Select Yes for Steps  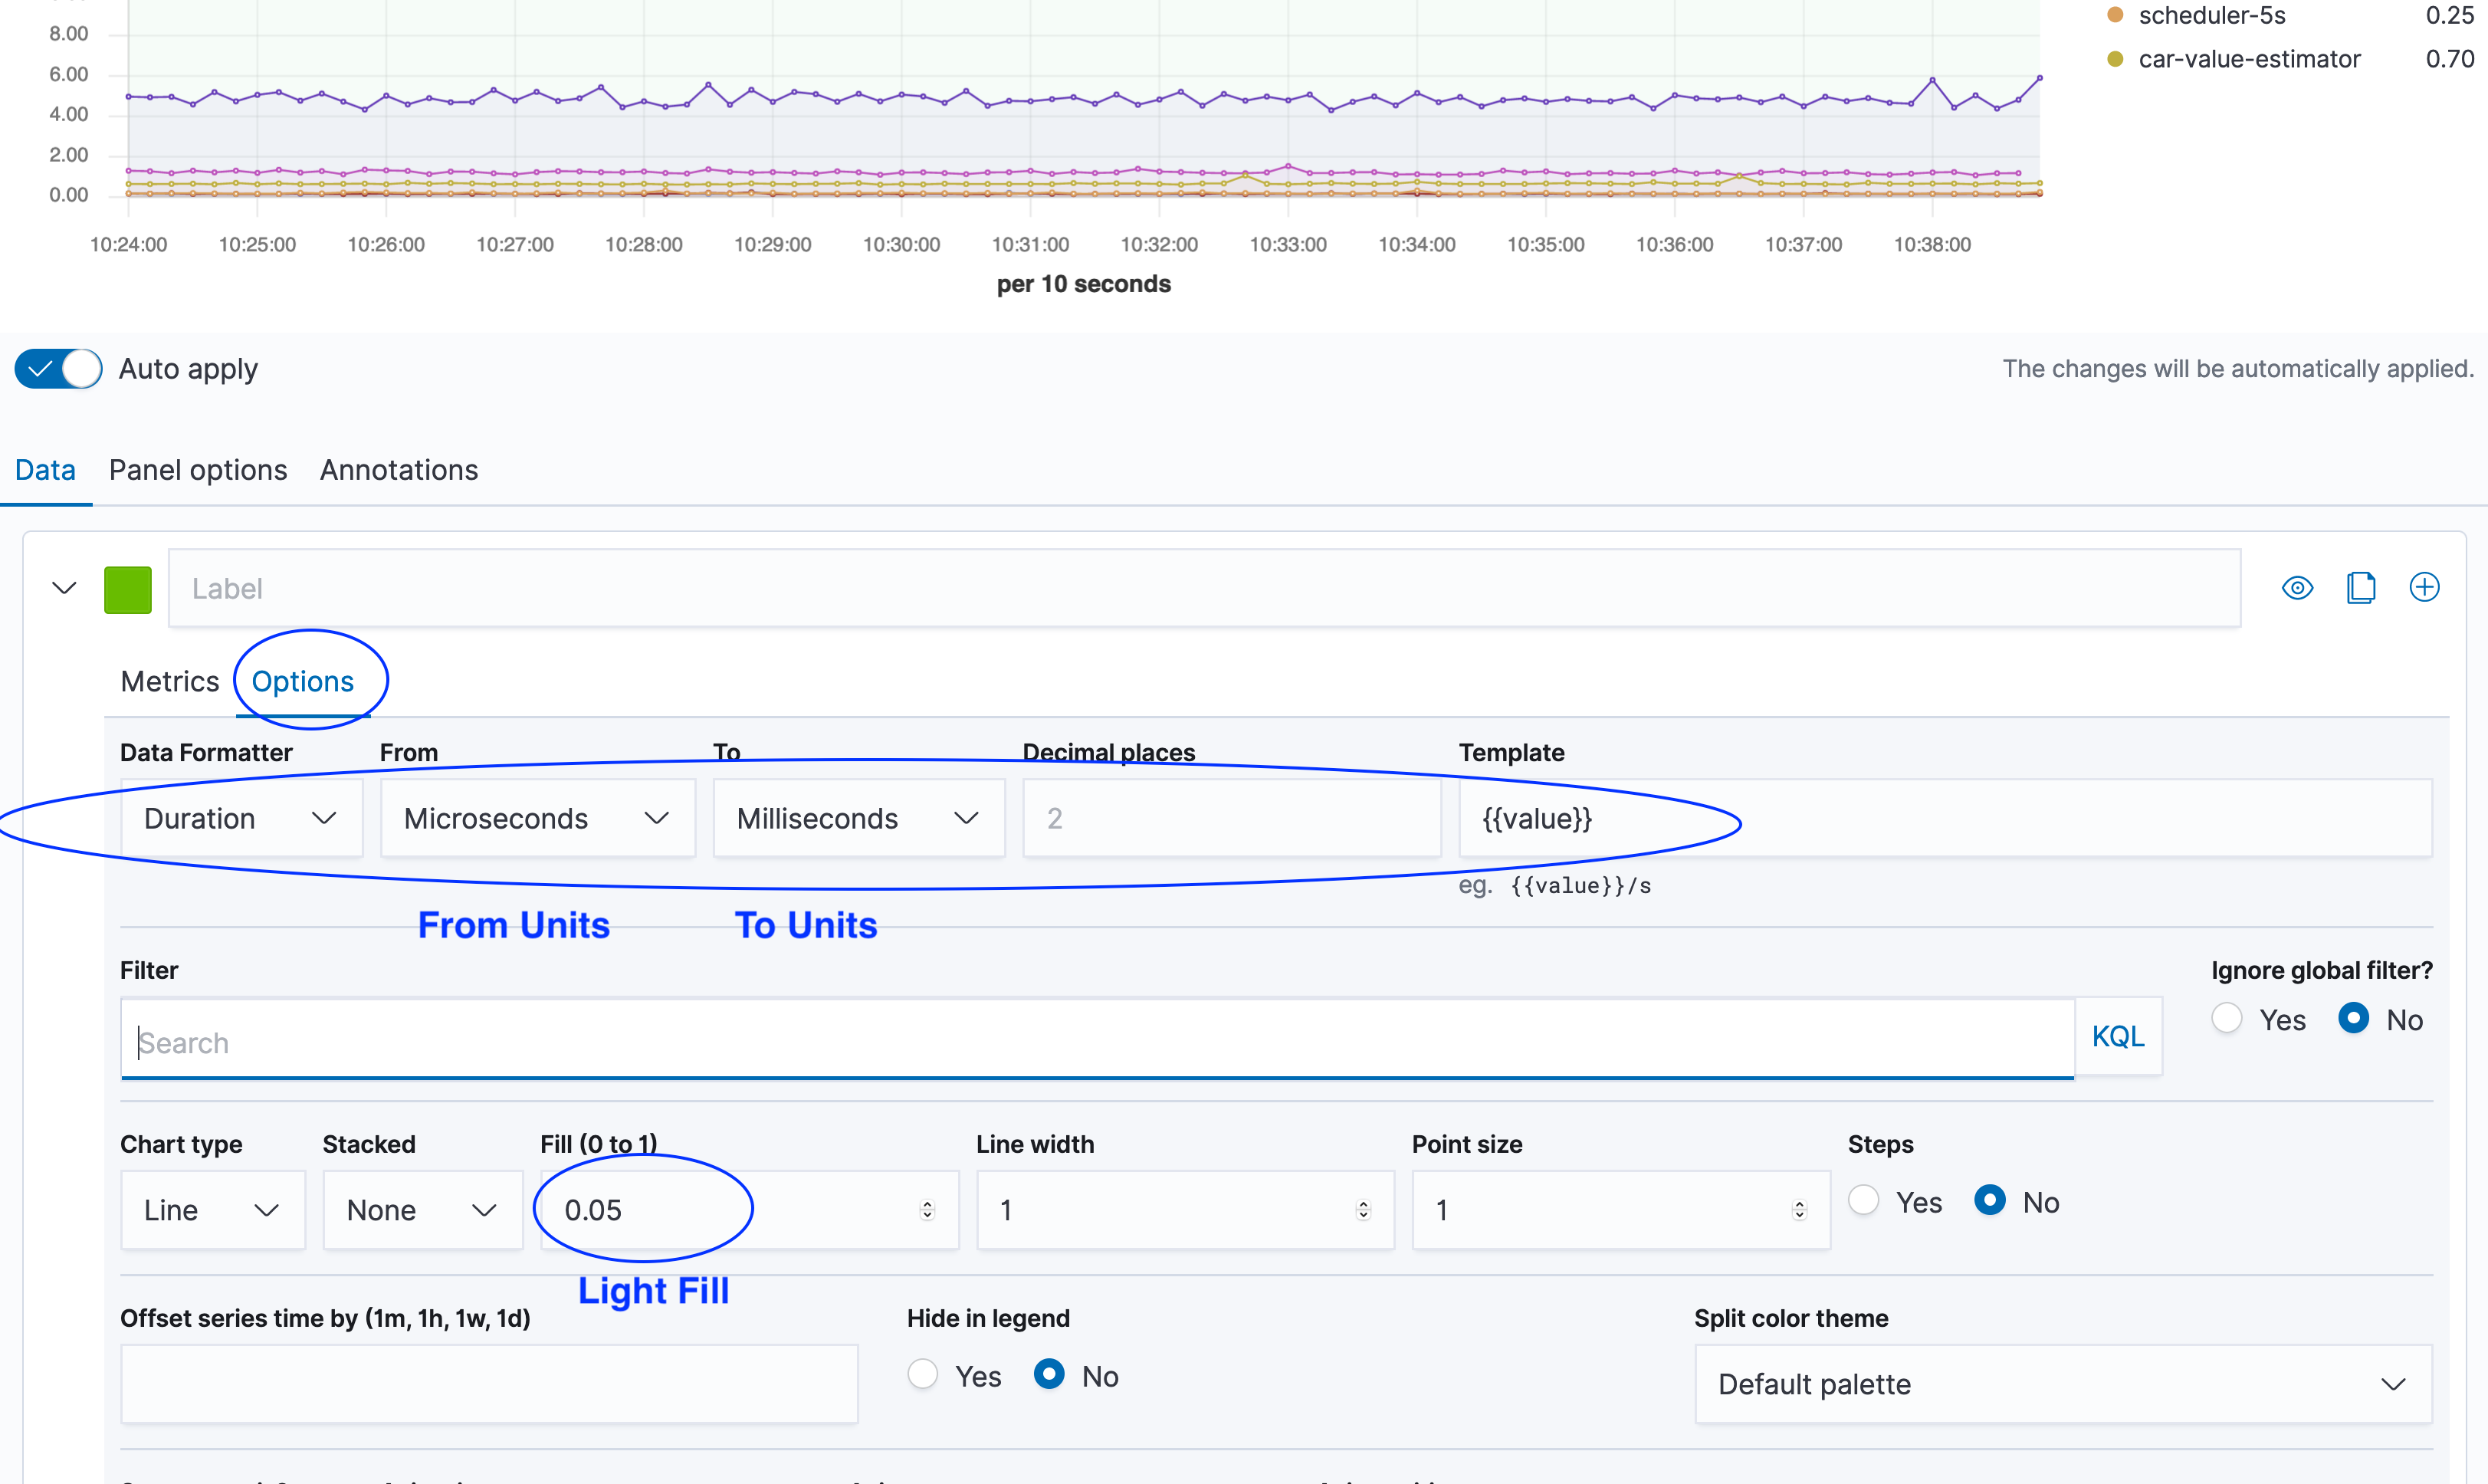[x=1864, y=1201]
